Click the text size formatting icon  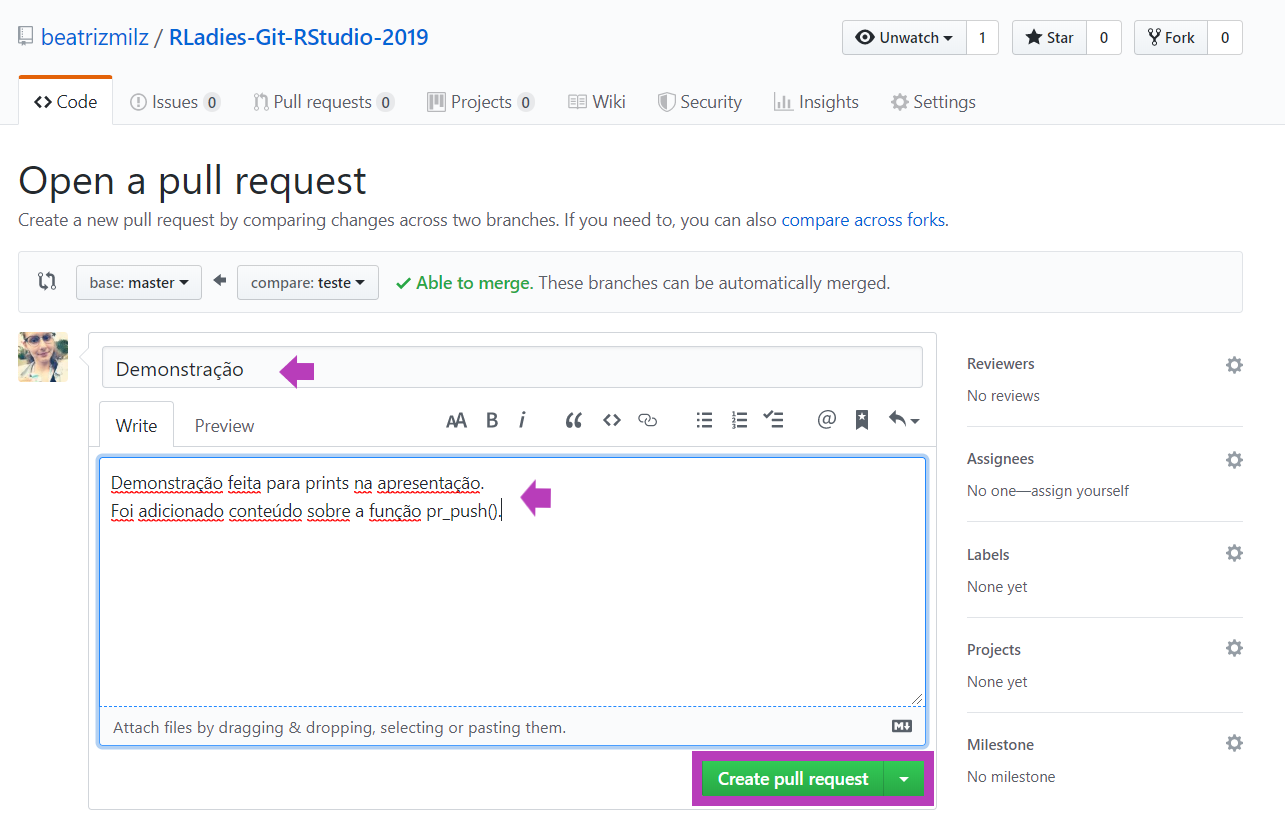pyautogui.click(x=456, y=421)
